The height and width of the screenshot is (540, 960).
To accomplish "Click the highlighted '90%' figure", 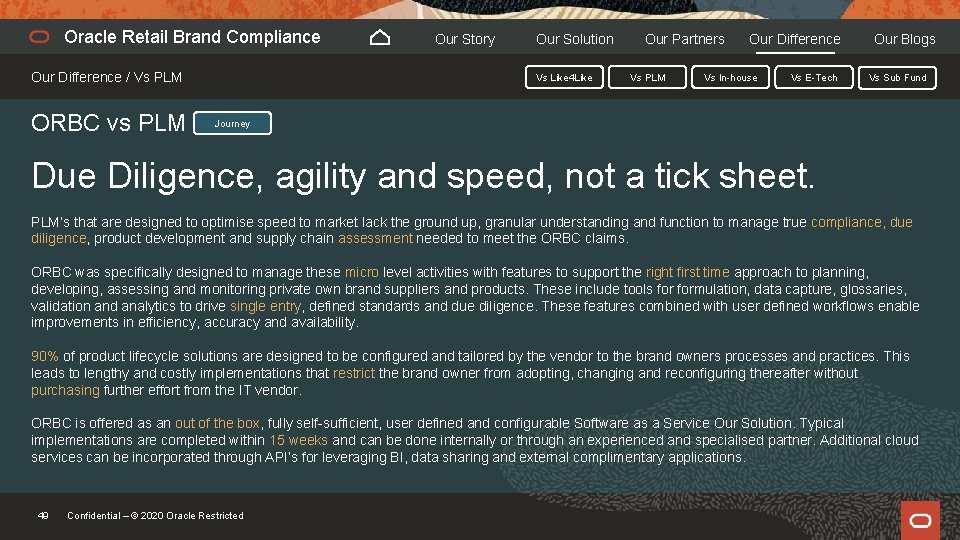I will pyautogui.click(x=45, y=356).
